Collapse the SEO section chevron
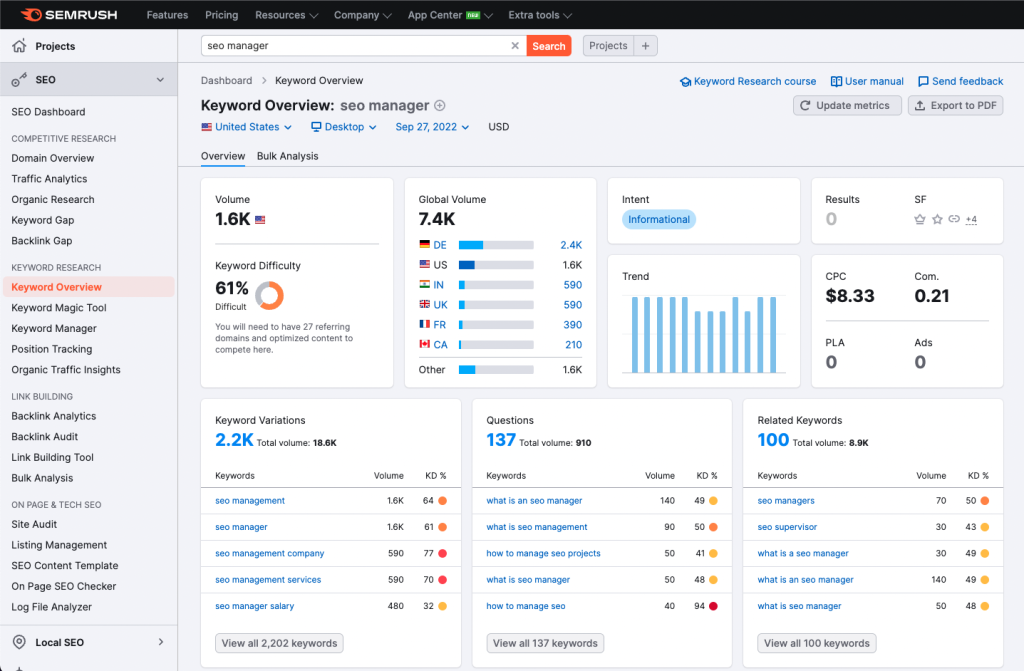The image size is (1024, 671). click(x=160, y=80)
